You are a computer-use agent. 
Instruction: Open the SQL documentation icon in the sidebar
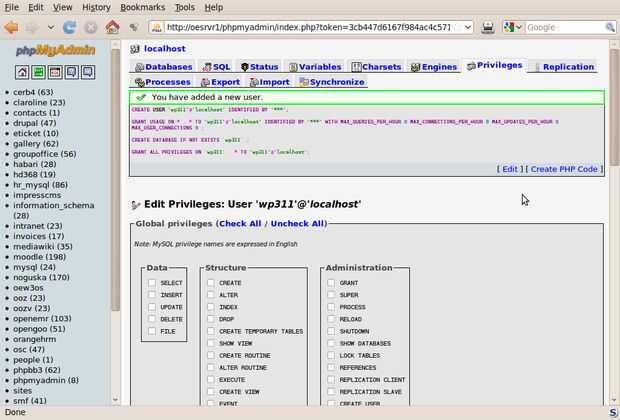88,72
